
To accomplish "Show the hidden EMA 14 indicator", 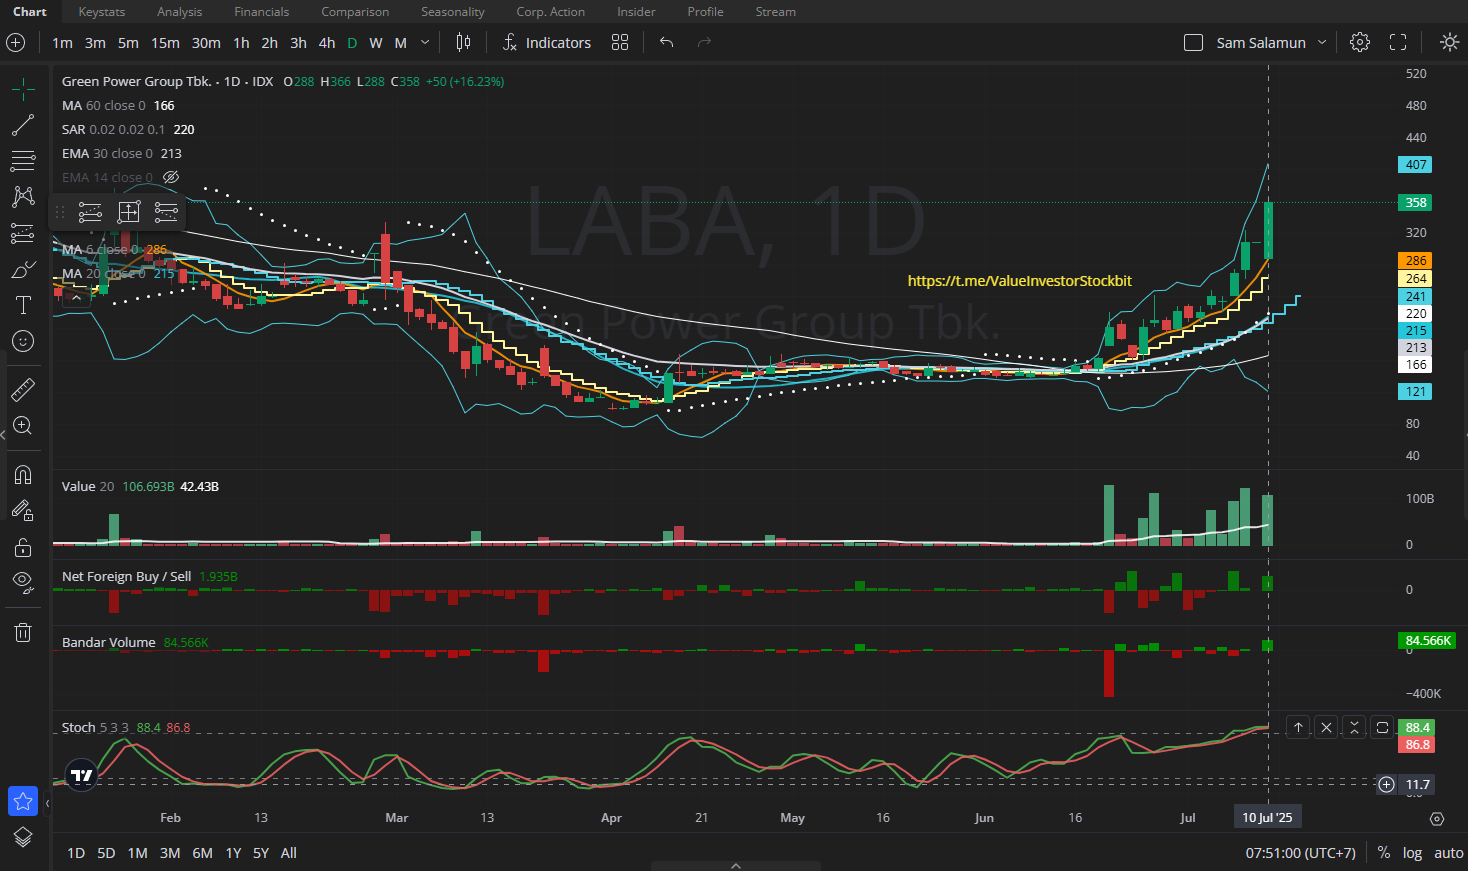I will tap(171, 177).
